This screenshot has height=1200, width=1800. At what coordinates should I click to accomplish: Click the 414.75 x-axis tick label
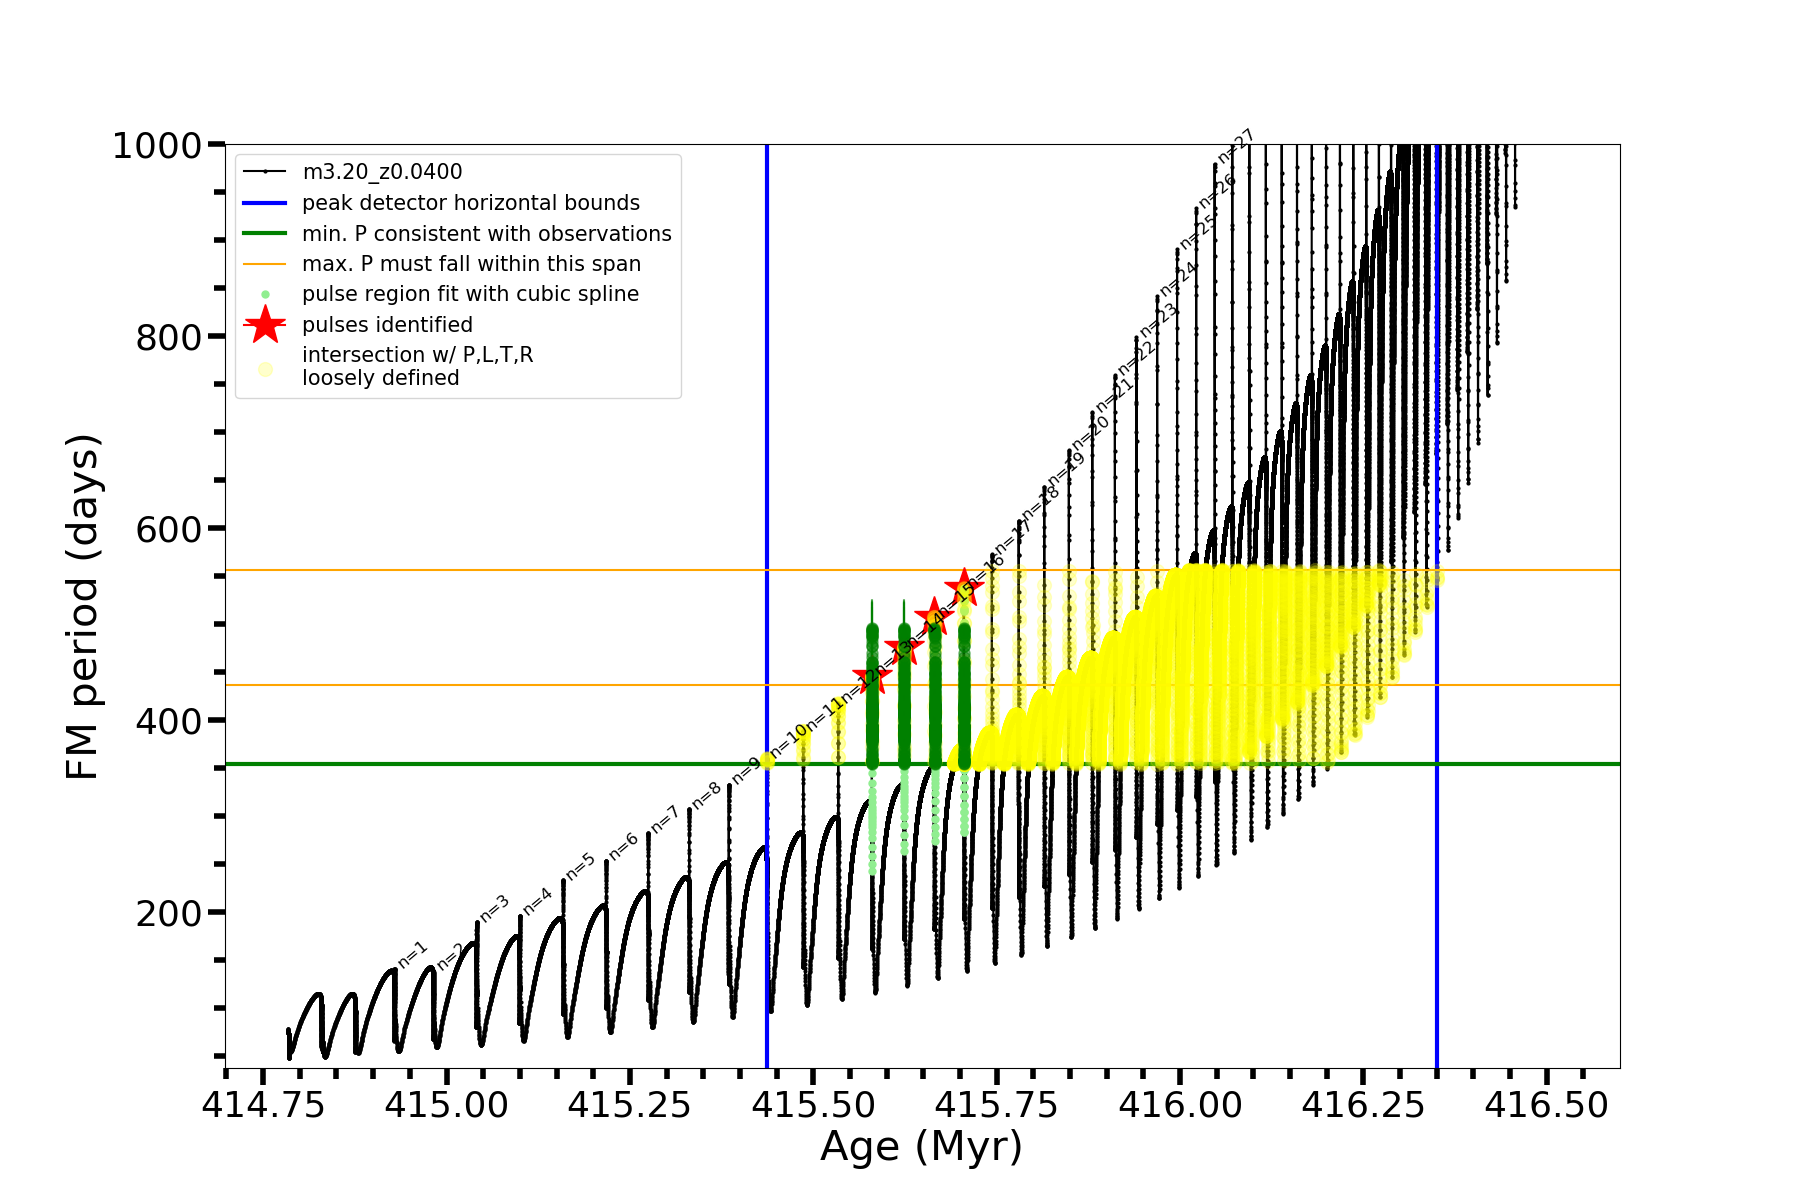[263, 1105]
